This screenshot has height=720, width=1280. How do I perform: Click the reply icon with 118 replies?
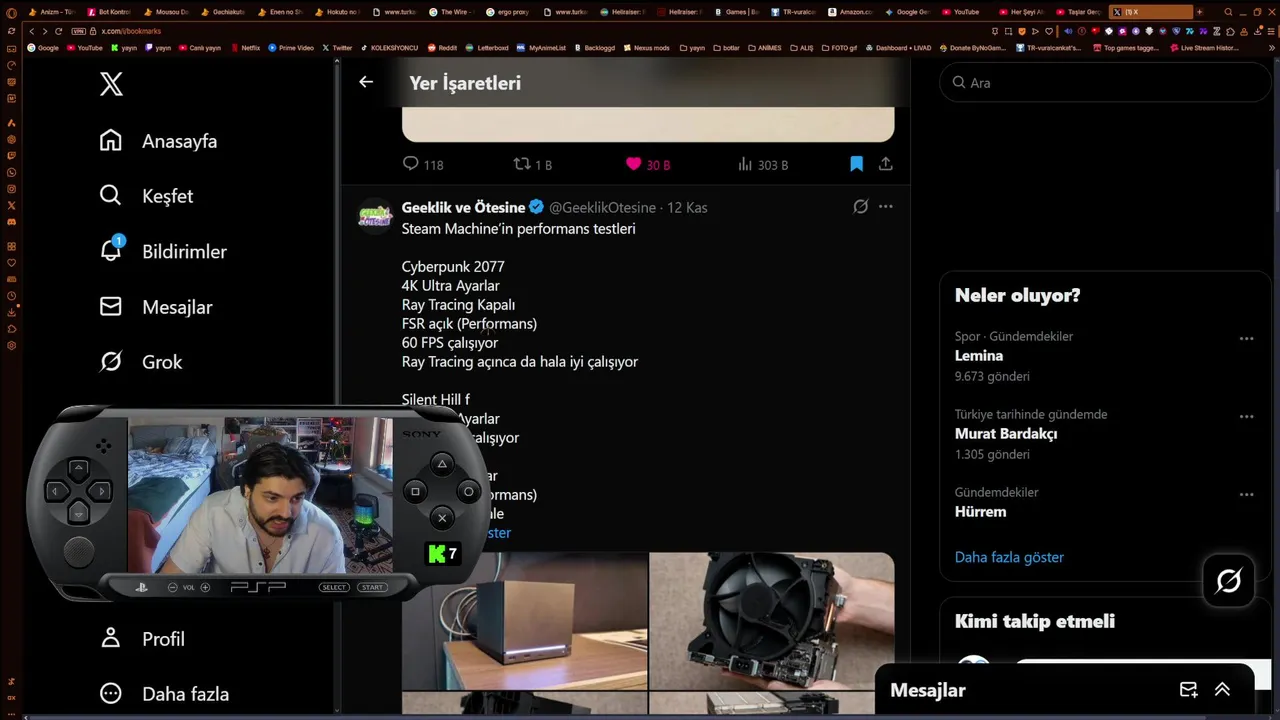[410, 164]
